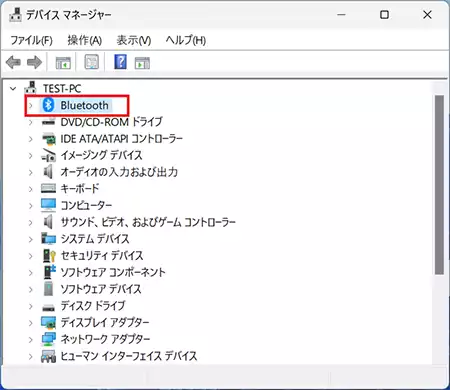Click the サウンド、ビデオ、およびゲーム コントローラー speaker icon
This screenshot has width=450, height=390.
point(48,222)
